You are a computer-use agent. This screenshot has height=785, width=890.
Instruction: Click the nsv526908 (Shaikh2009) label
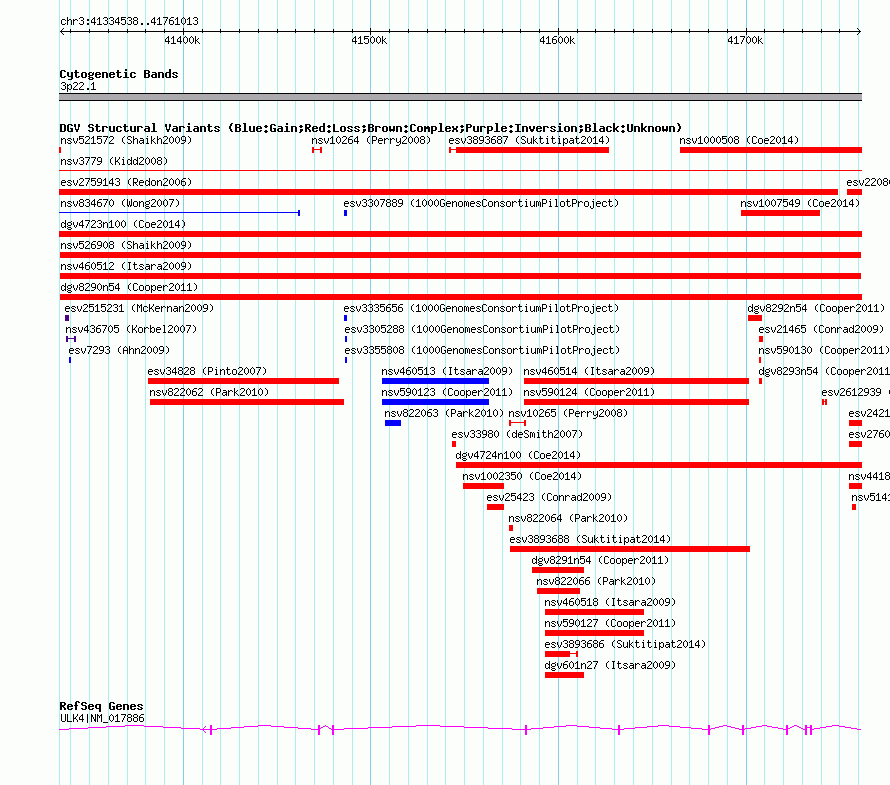click(x=126, y=245)
